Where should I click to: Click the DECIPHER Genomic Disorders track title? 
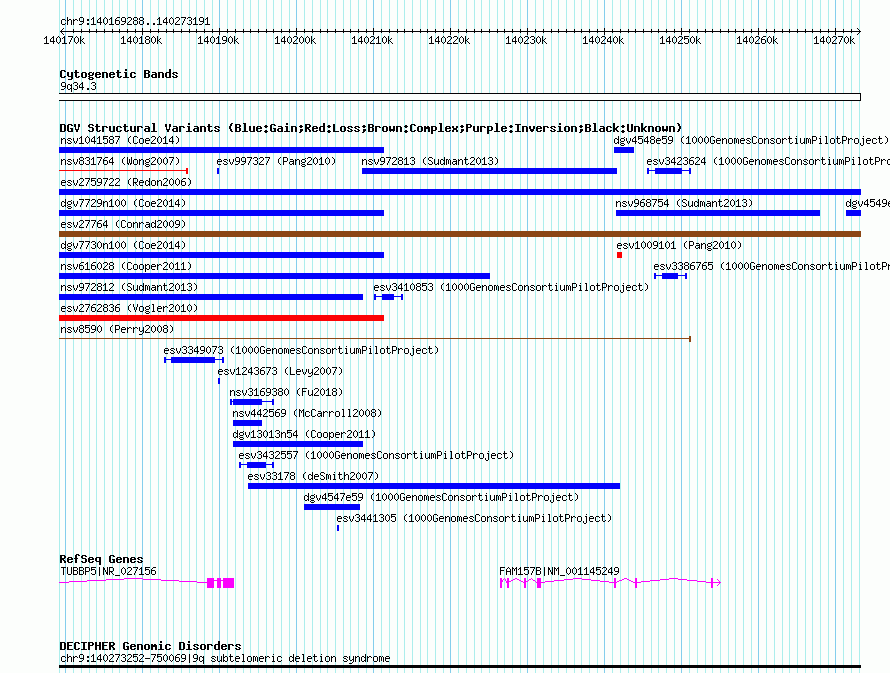pos(150,646)
